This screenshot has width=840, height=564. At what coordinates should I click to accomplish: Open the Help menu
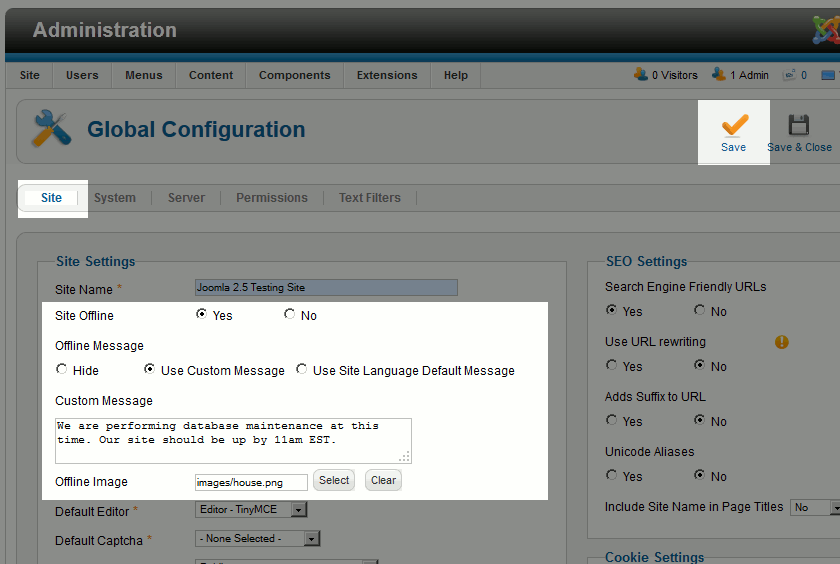tap(455, 75)
